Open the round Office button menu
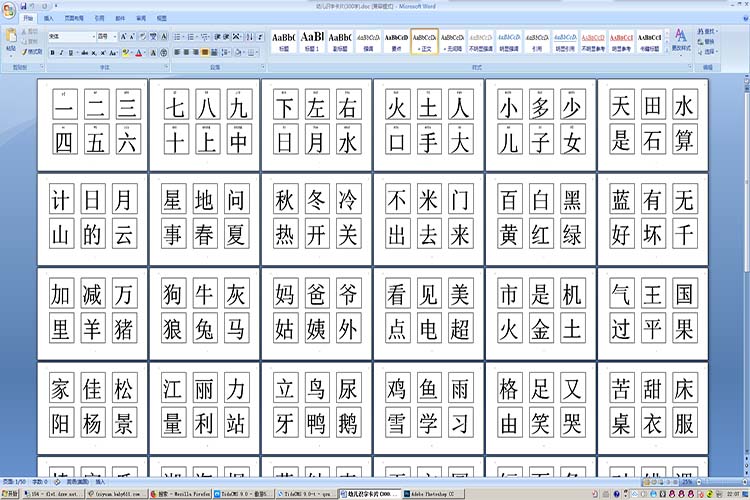Image resolution: width=750 pixels, height=500 pixels. (x=8, y=11)
